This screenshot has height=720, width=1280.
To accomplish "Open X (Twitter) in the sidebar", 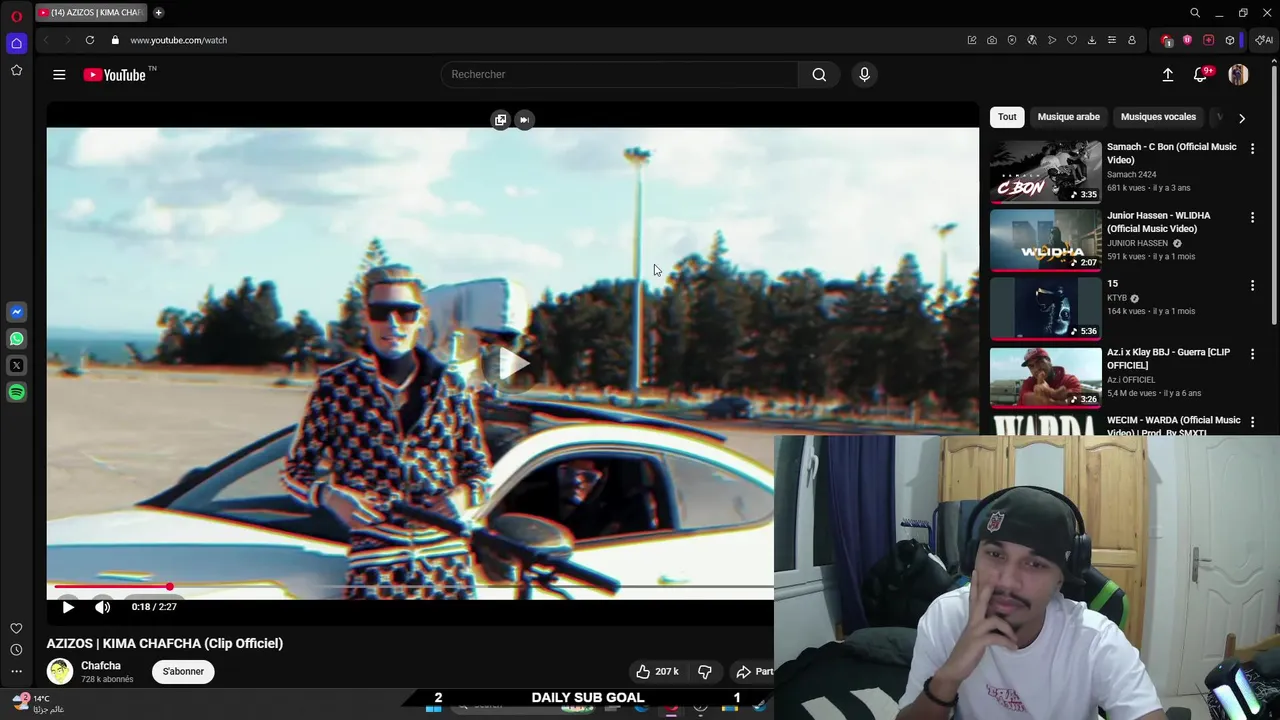I will [x=16, y=366].
